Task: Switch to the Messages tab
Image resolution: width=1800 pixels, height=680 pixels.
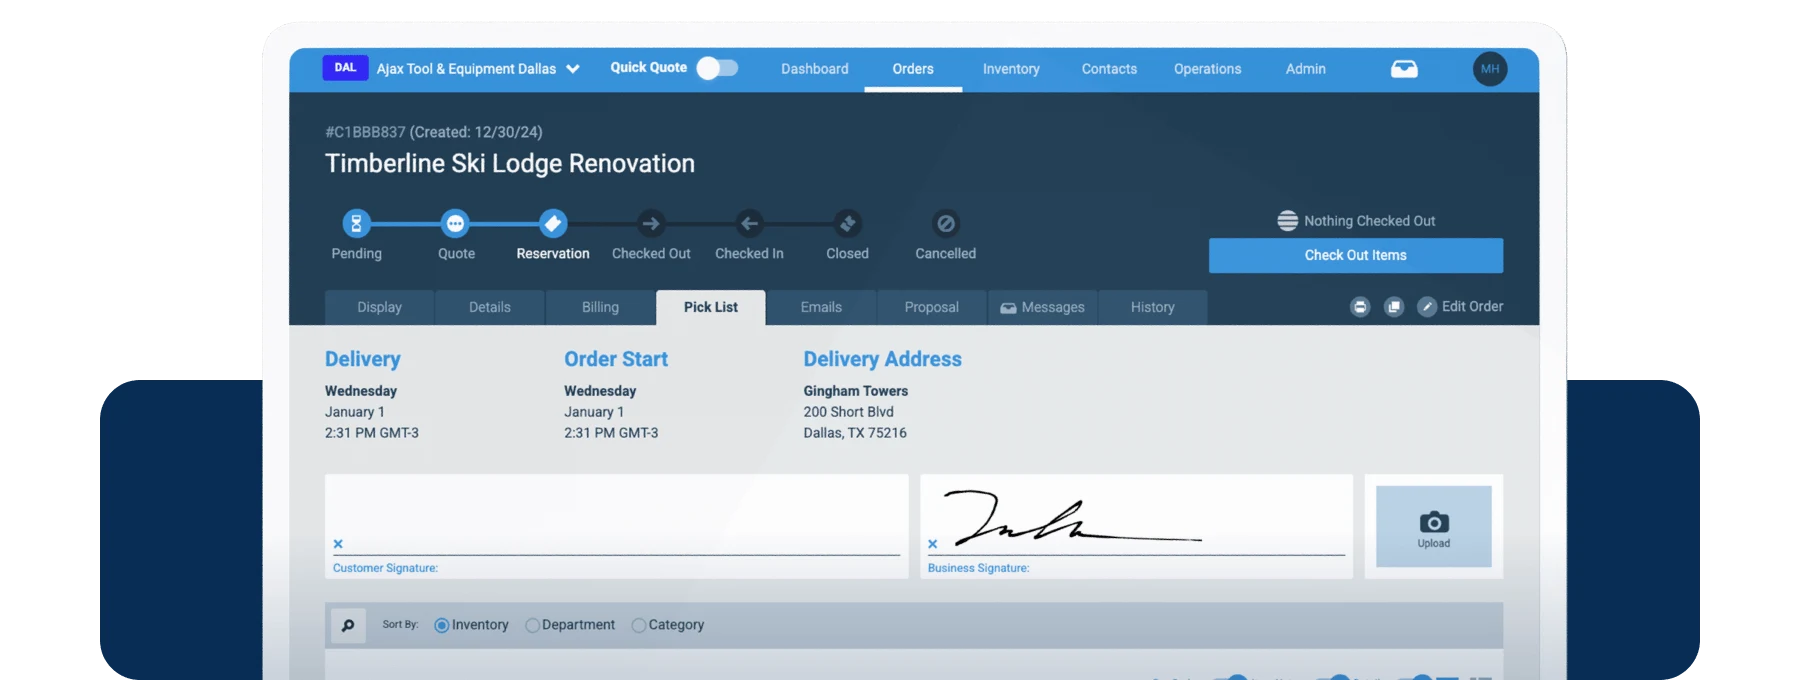Action: (1043, 307)
